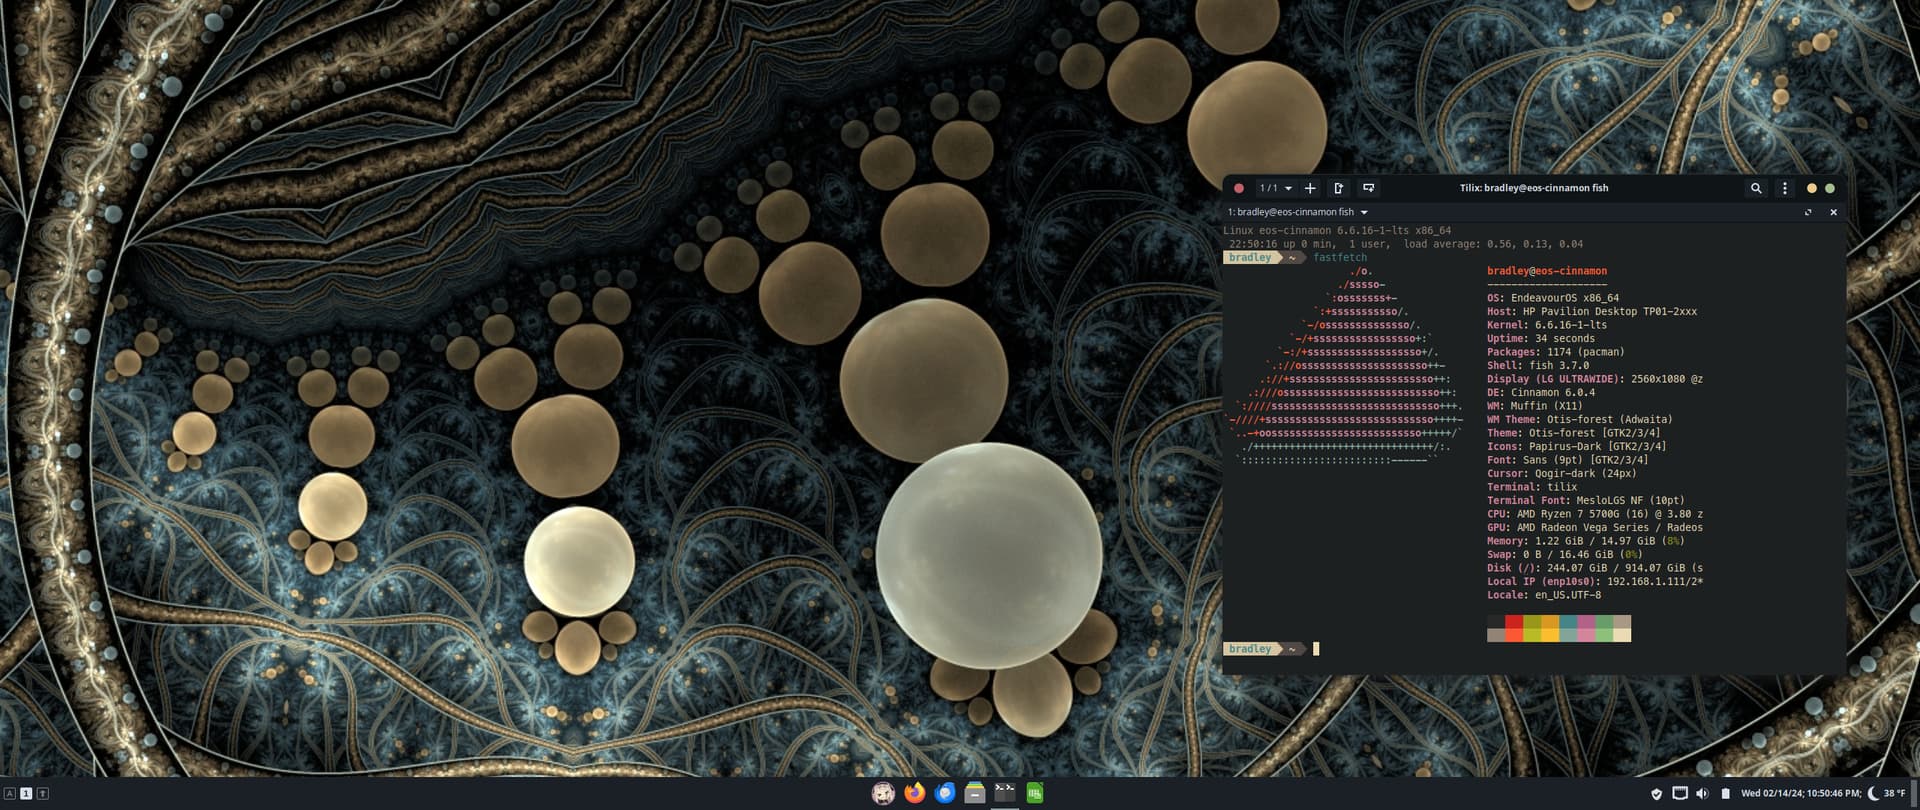Click the 'Local IP (enp10s0)' line
This screenshot has height=810, width=1920.
click(x=1595, y=582)
